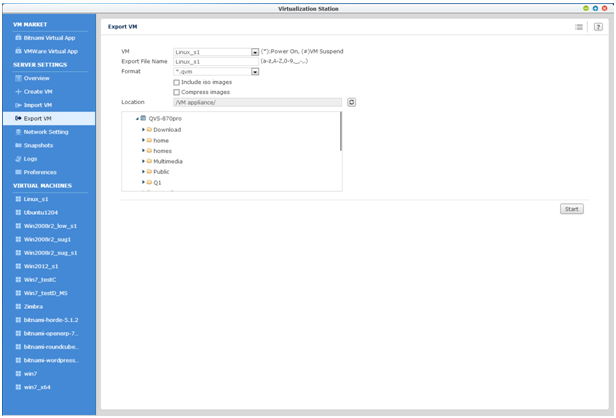
Task: Select Export VM in sidebar
Action: click(49, 118)
